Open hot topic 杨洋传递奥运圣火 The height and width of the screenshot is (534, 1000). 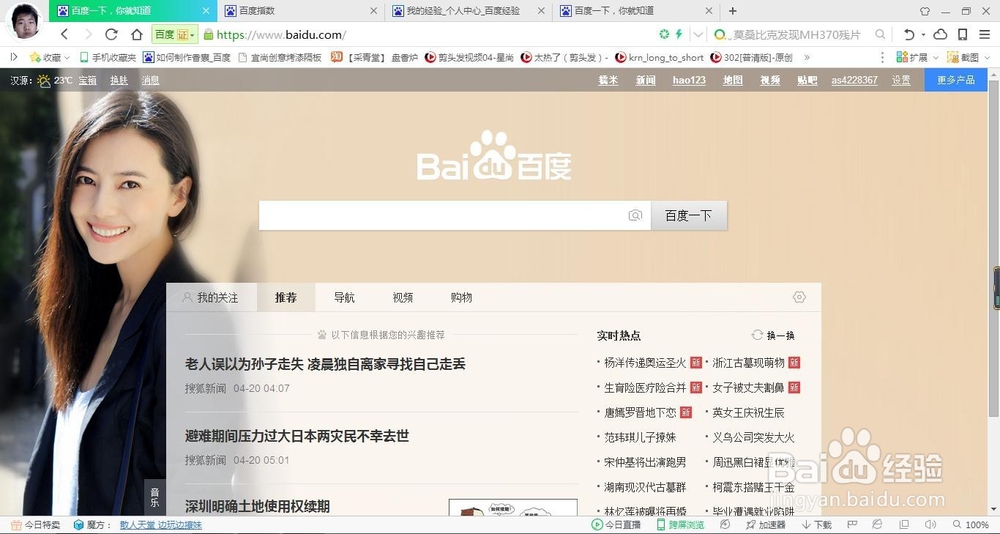(x=645, y=362)
